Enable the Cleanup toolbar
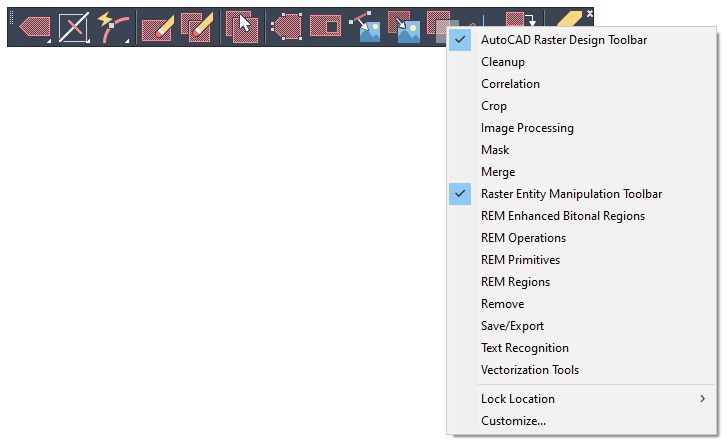Screen dimensions: 727x445 [x=581, y=62]
